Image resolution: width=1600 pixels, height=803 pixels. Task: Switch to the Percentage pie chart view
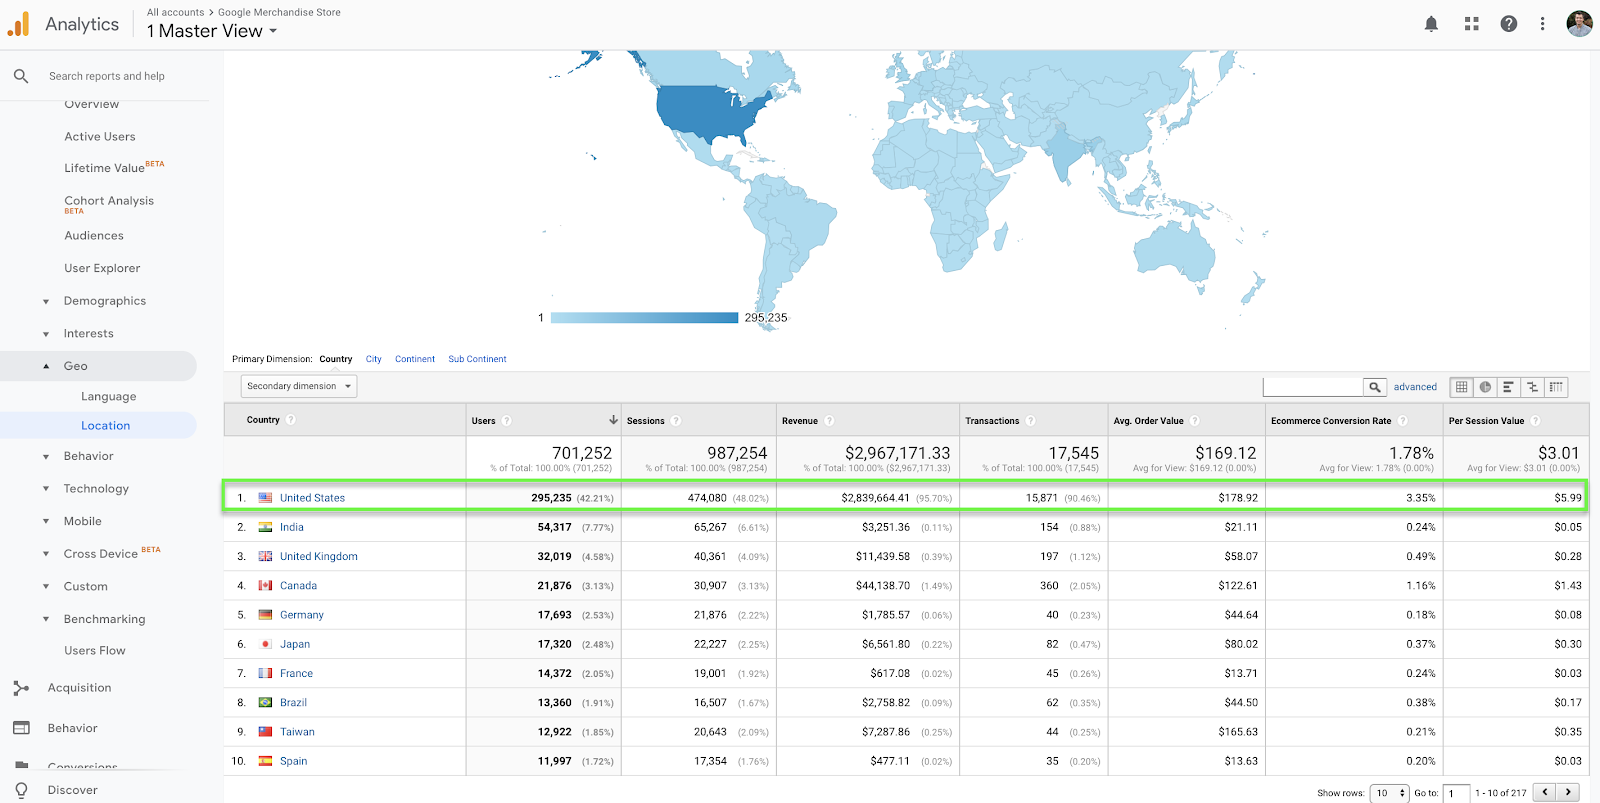click(x=1485, y=387)
